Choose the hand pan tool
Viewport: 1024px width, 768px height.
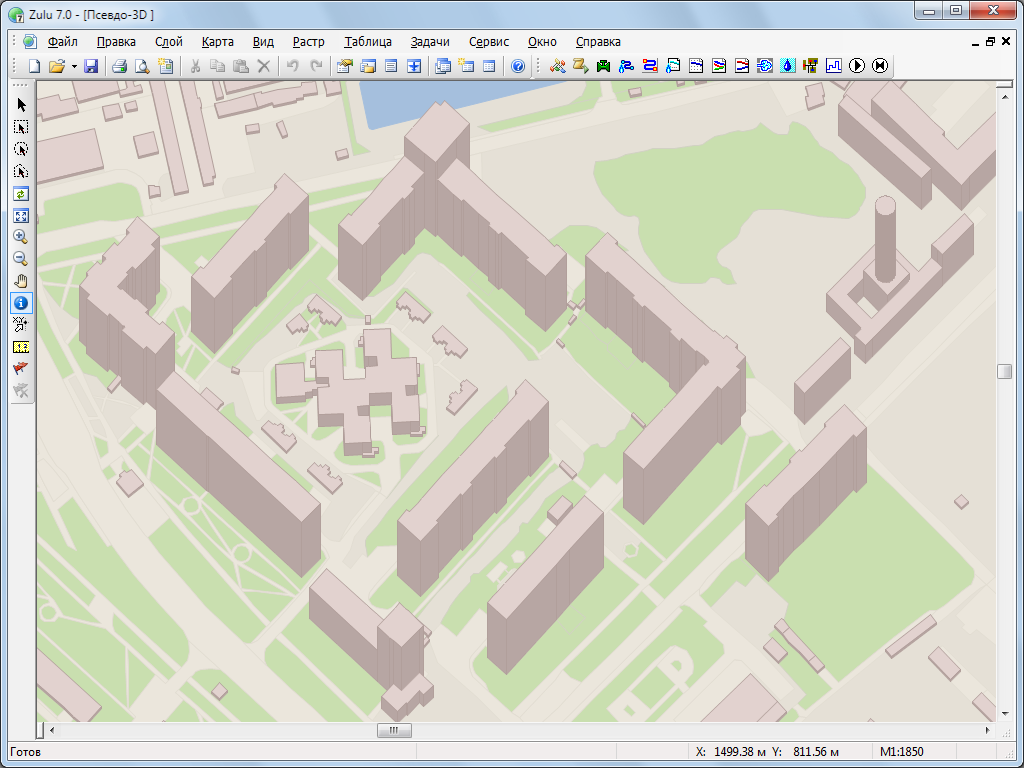tap(21, 281)
